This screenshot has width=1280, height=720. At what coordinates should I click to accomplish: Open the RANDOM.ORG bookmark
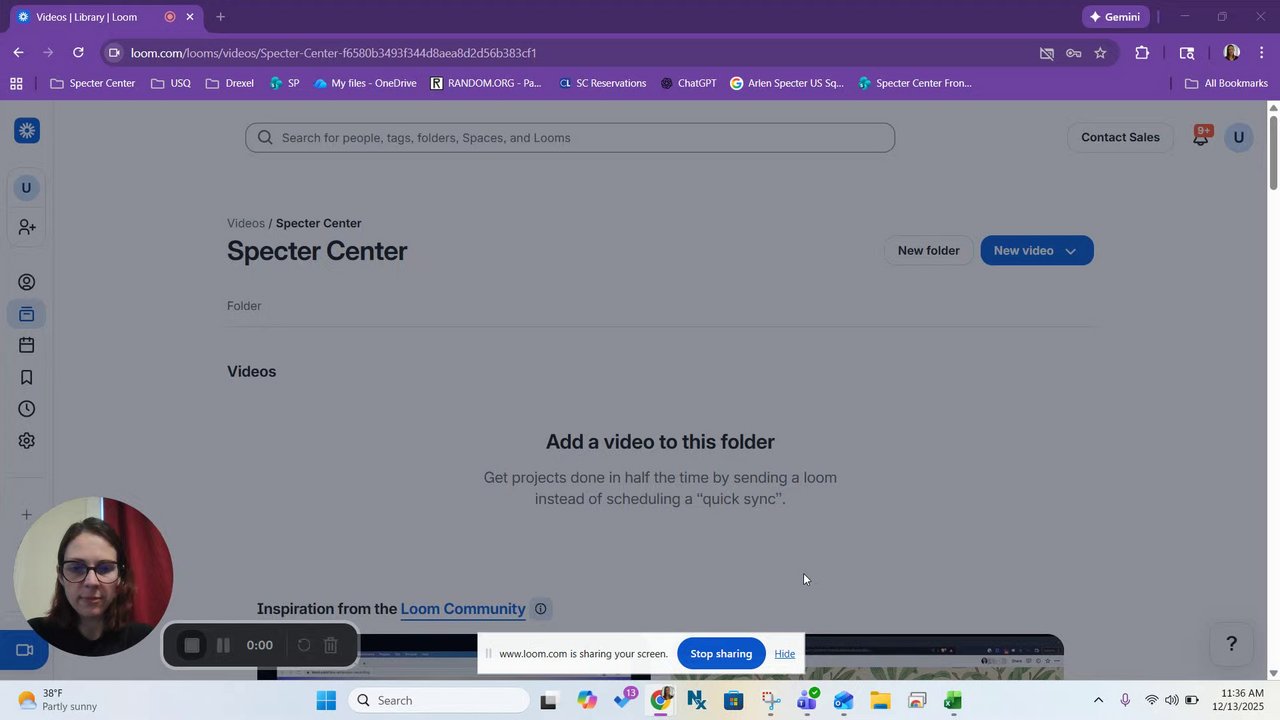pyautogui.click(x=486, y=83)
